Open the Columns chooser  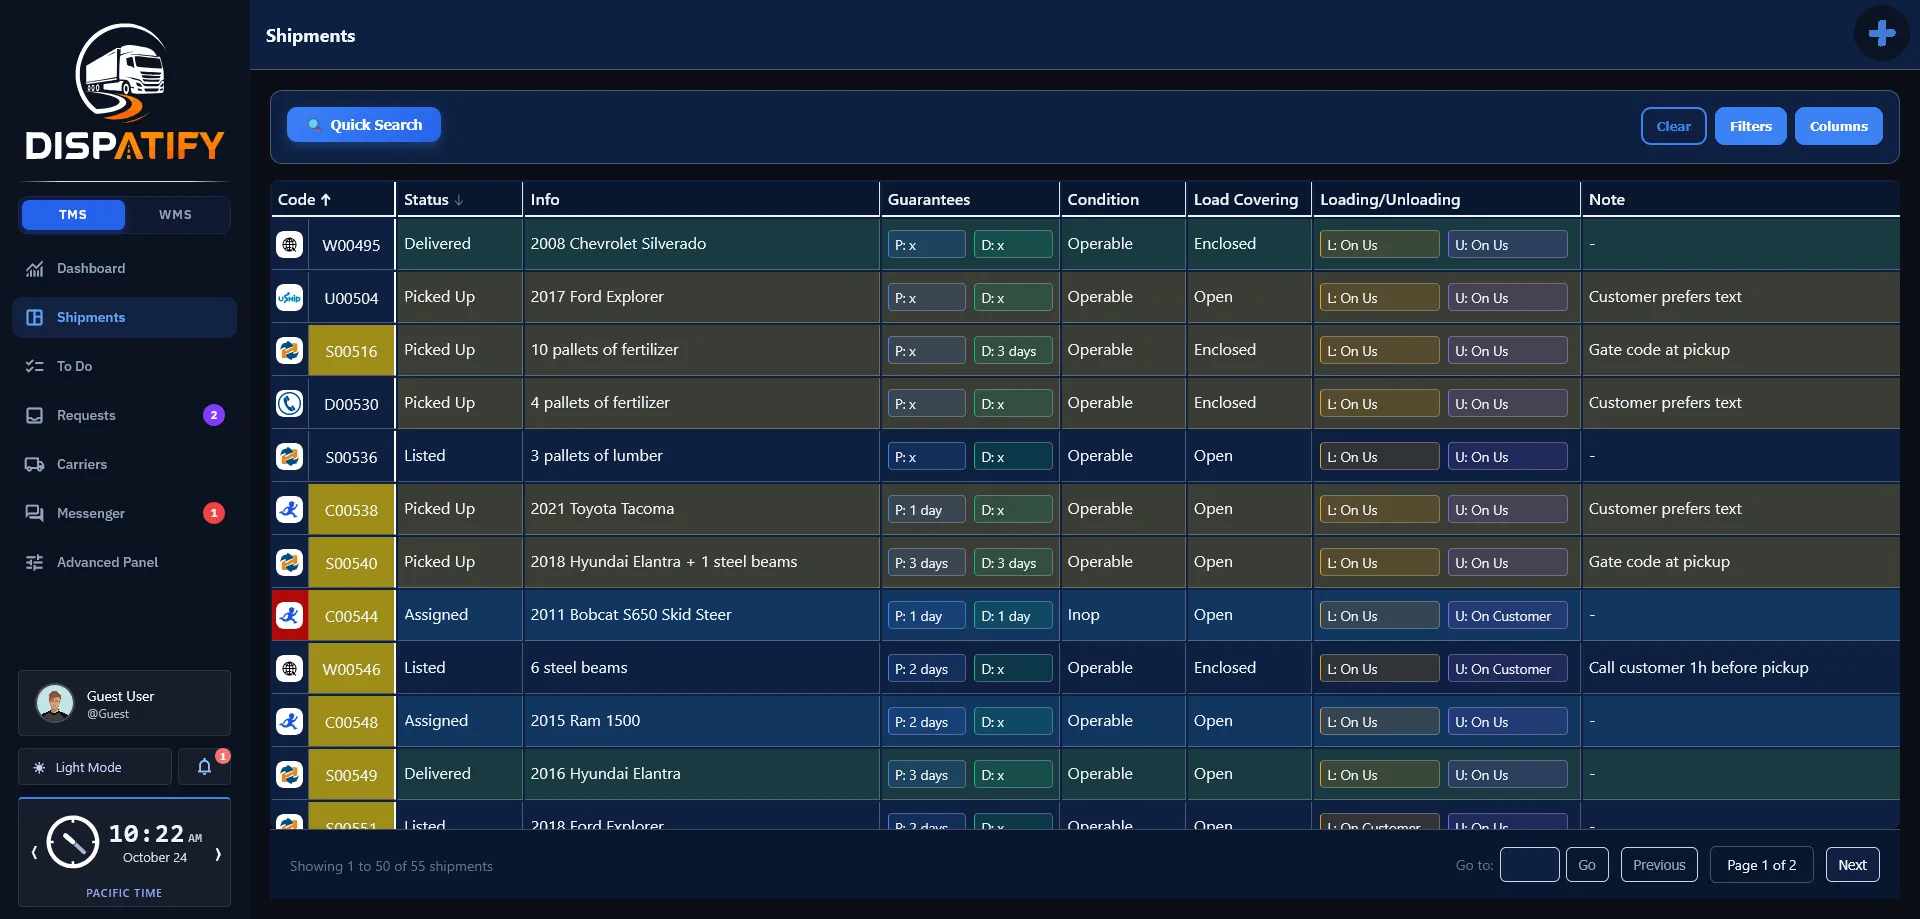[x=1838, y=126]
